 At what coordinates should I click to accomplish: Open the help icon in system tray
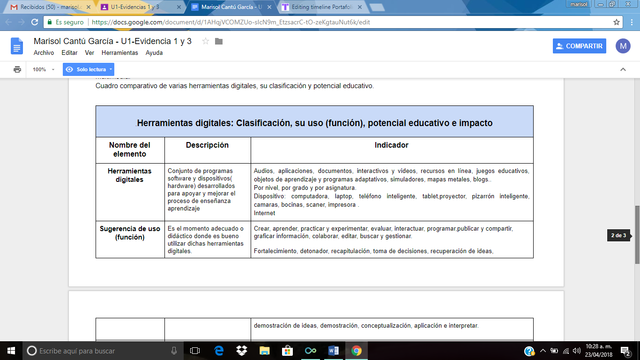(529, 351)
